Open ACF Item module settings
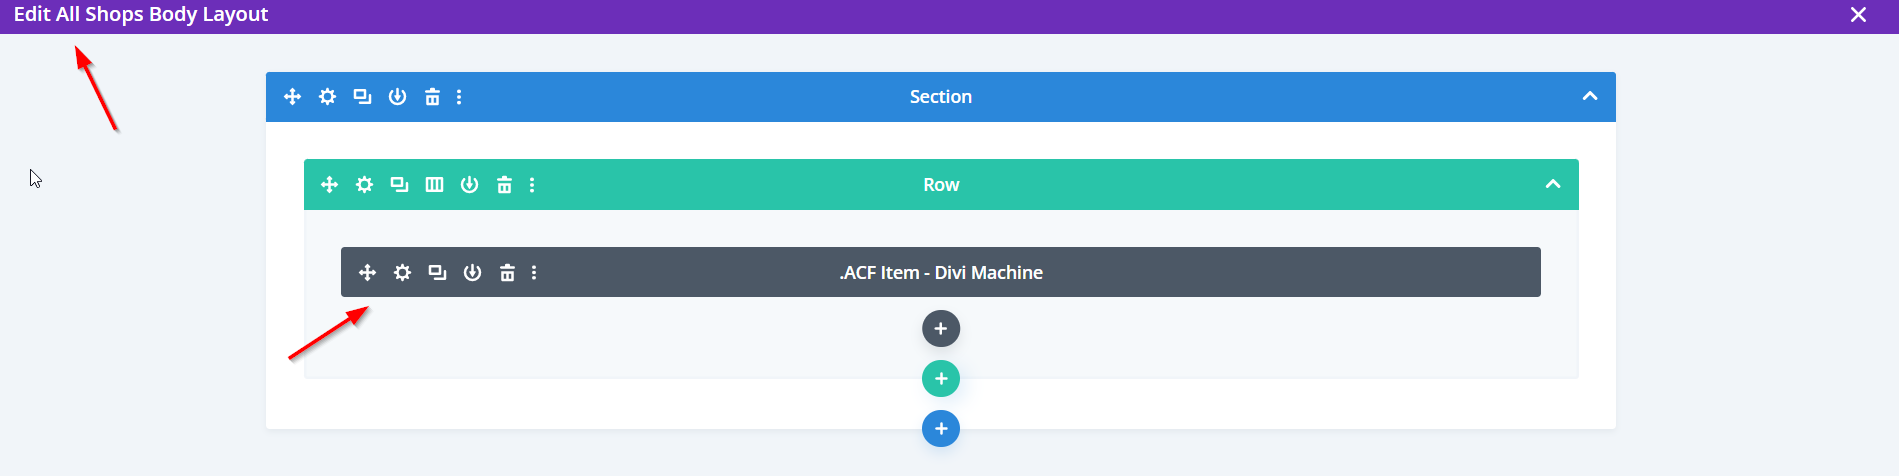The width and height of the screenshot is (1899, 476). pos(402,273)
